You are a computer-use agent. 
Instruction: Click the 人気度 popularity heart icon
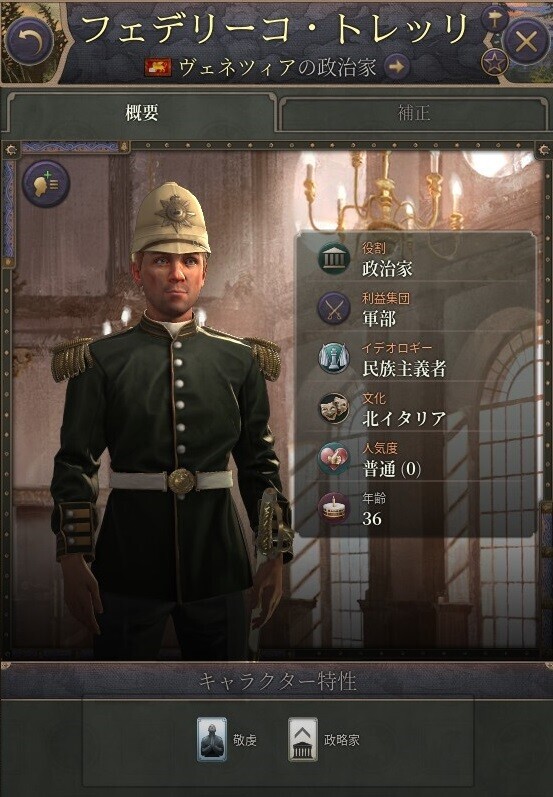coord(334,458)
